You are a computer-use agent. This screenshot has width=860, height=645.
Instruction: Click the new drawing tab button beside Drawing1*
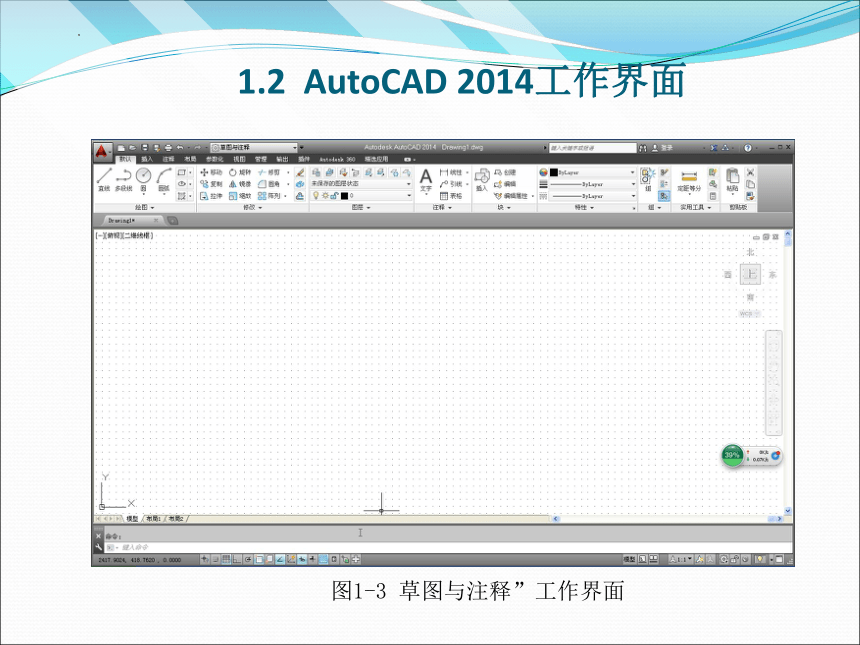173,220
